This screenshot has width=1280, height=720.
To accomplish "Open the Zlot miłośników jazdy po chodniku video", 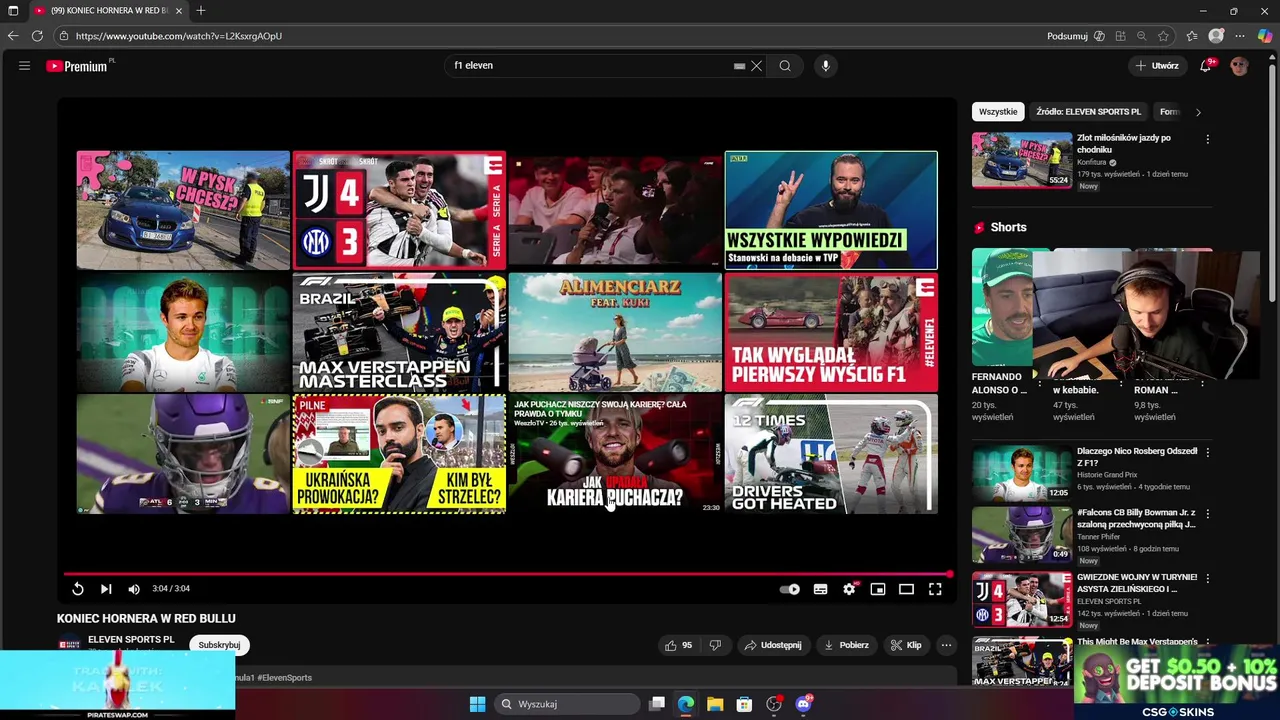I will pyautogui.click(x=1124, y=143).
